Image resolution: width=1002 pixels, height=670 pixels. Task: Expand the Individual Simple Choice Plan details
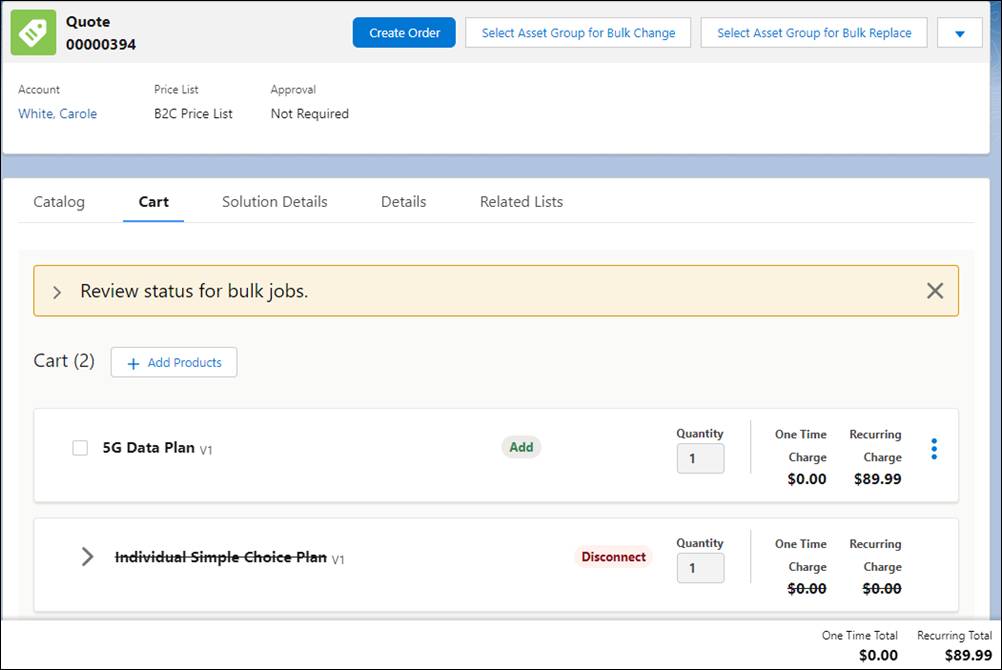87,557
